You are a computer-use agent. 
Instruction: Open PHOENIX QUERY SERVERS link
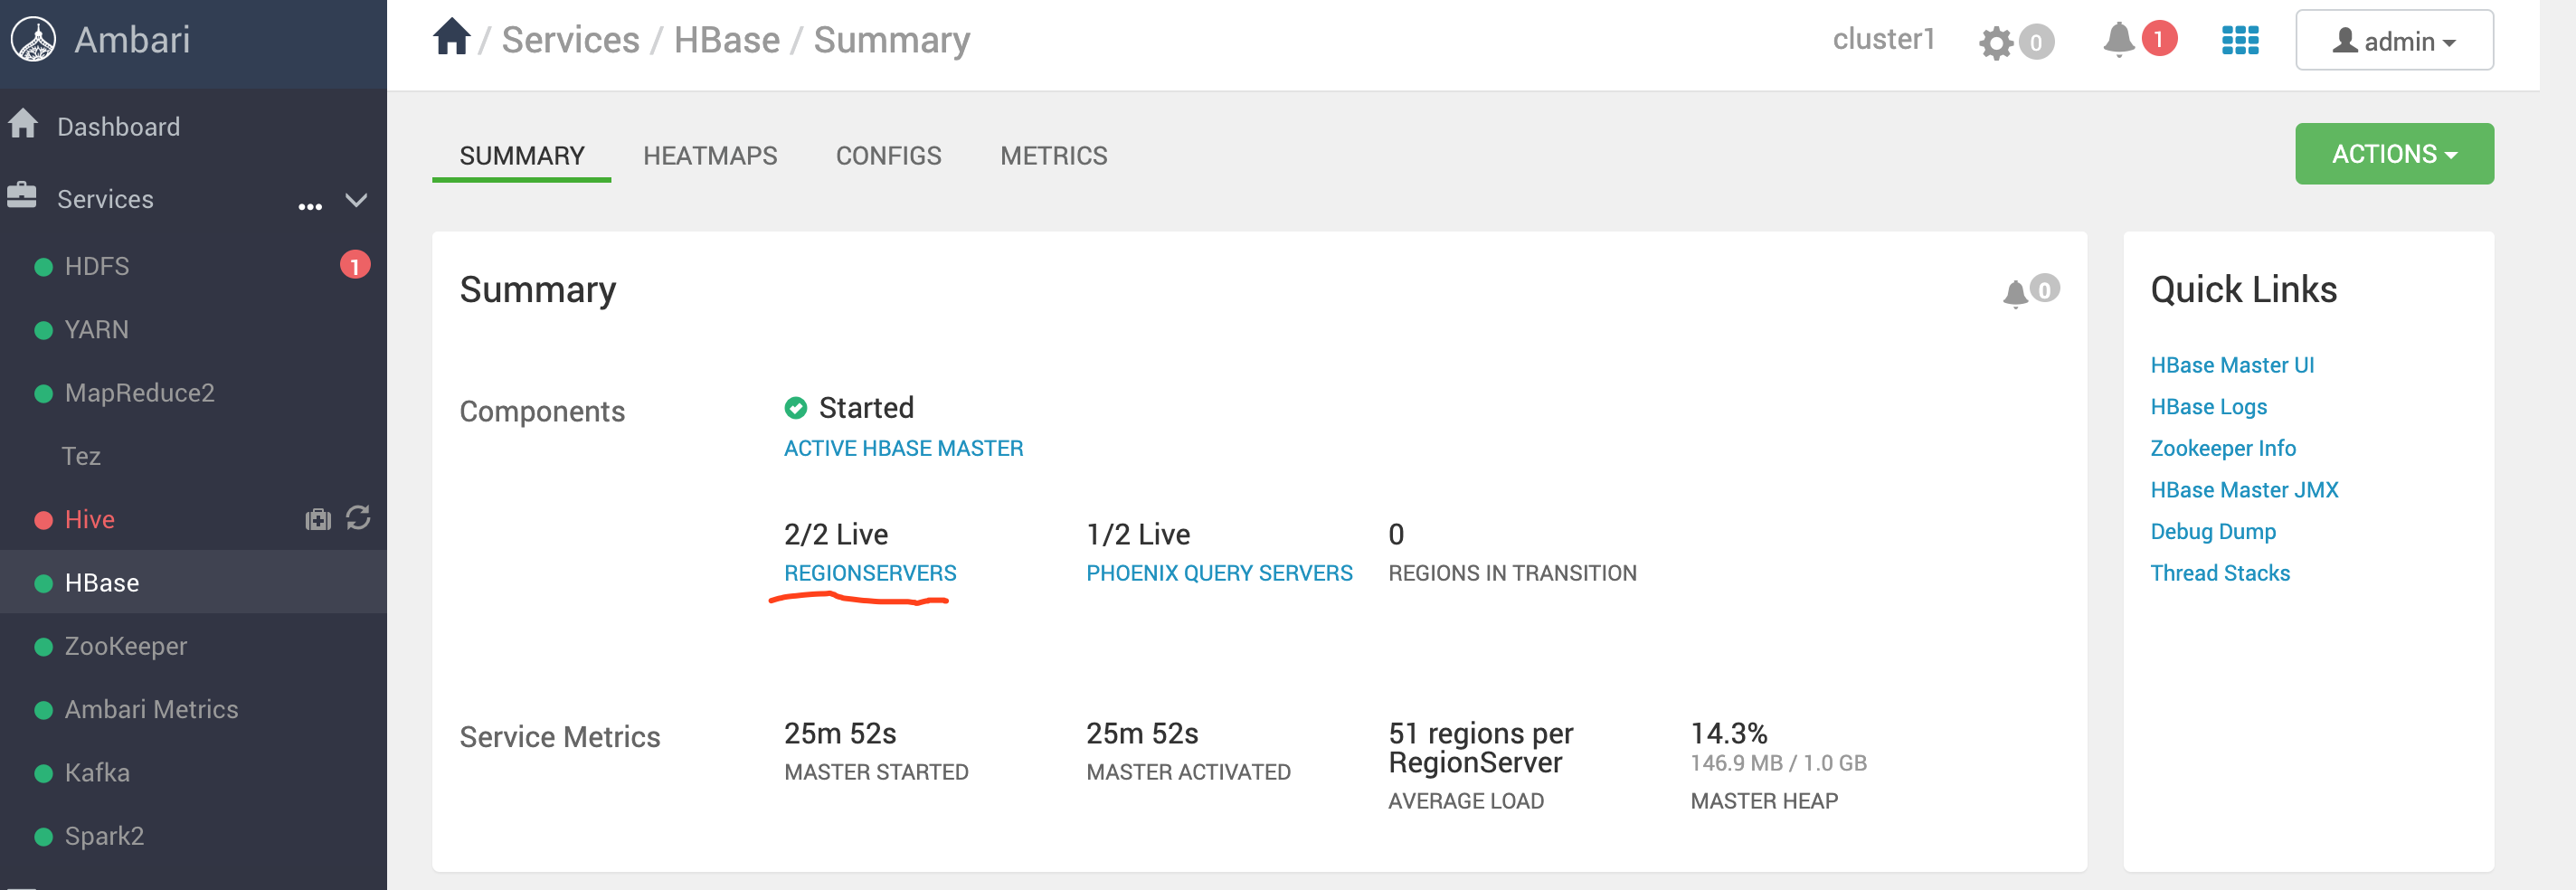click(x=1219, y=573)
